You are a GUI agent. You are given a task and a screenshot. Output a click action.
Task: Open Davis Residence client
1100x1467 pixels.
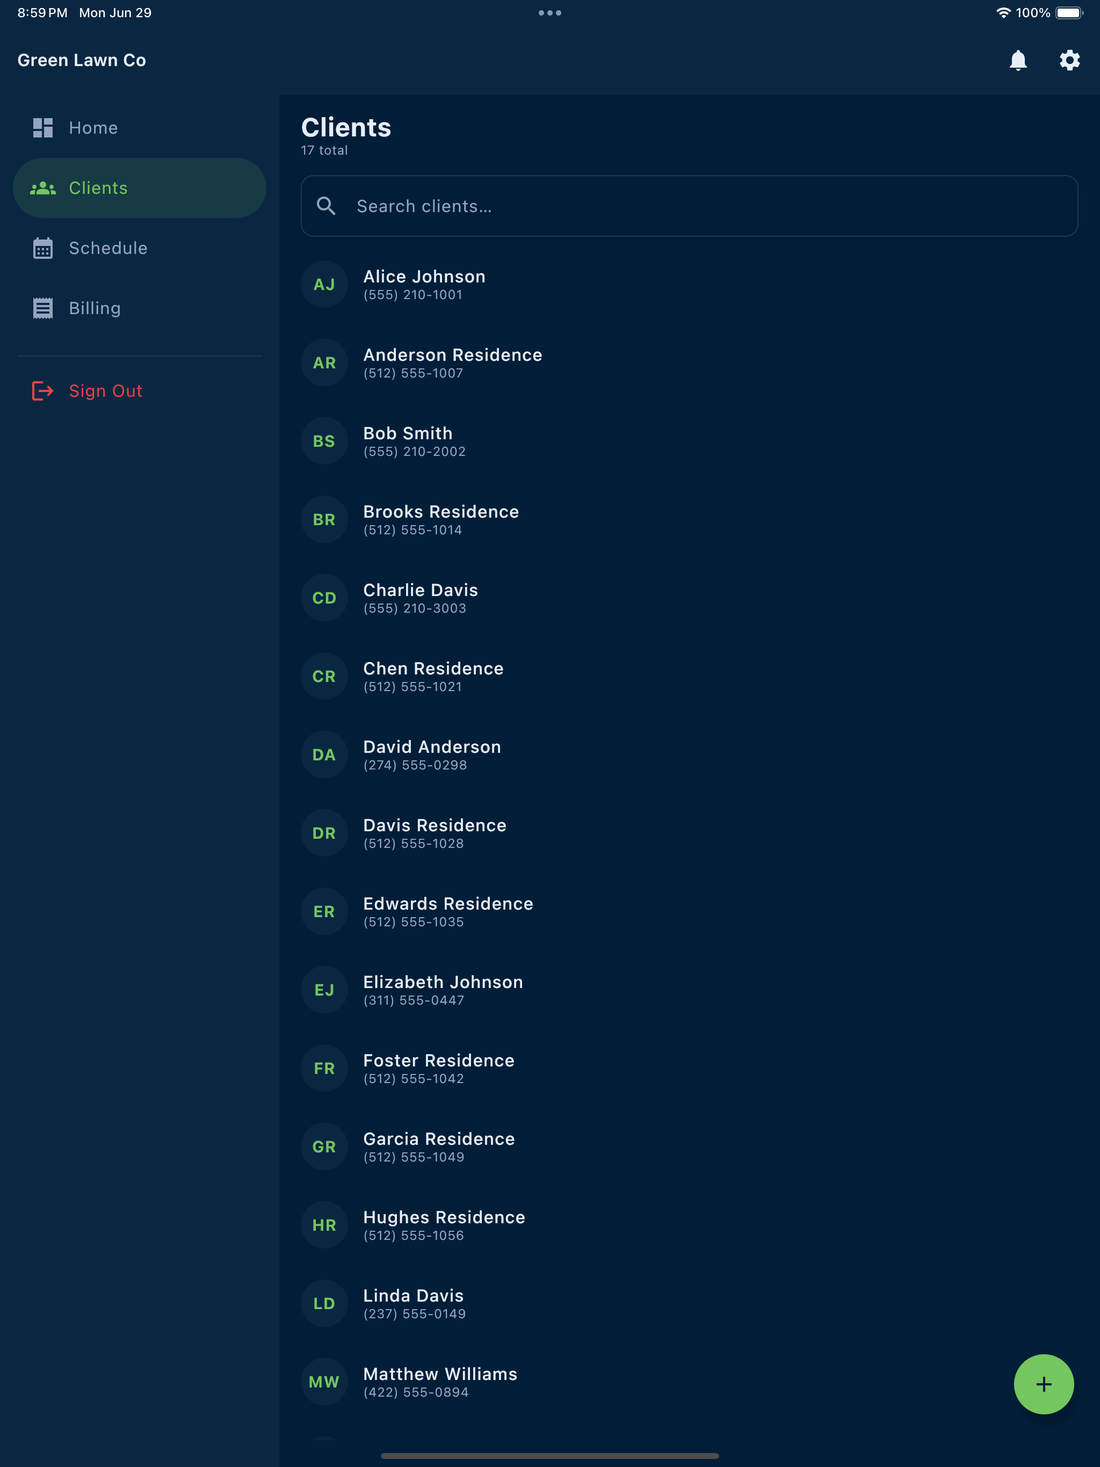[x=689, y=833]
